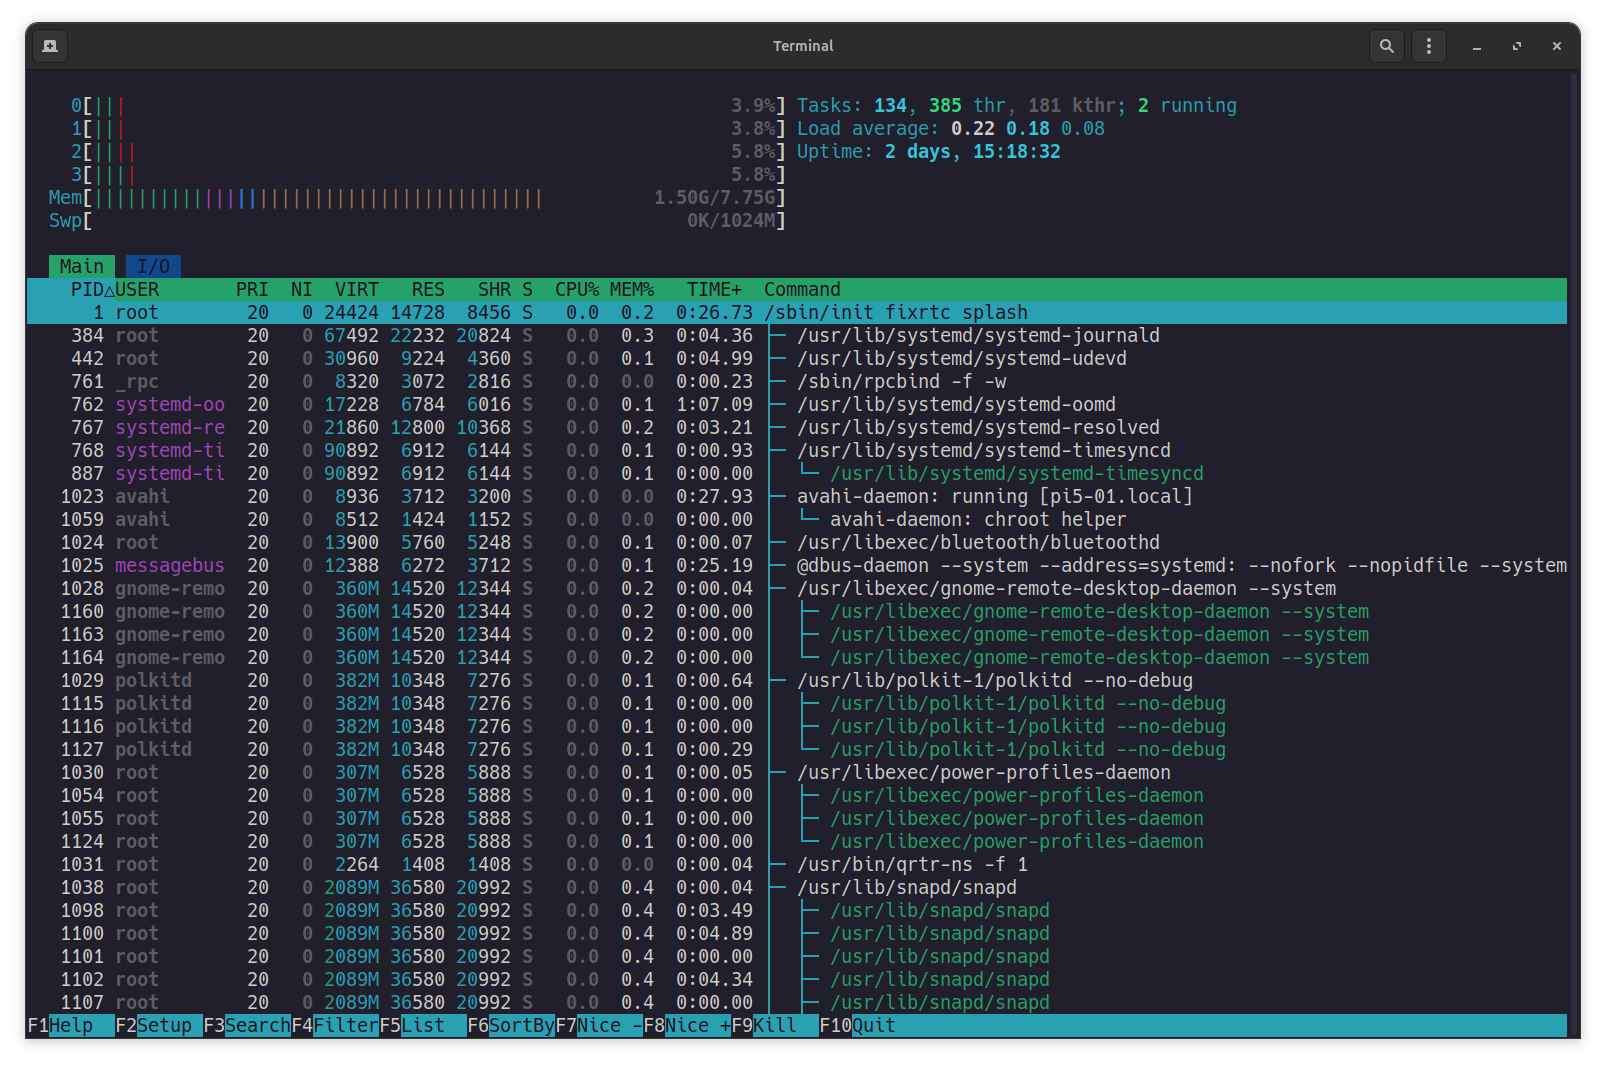This screenshot has height=1067, width=1606.
Task: Sort by the Command column header
Action: click(x=802, y=289)
